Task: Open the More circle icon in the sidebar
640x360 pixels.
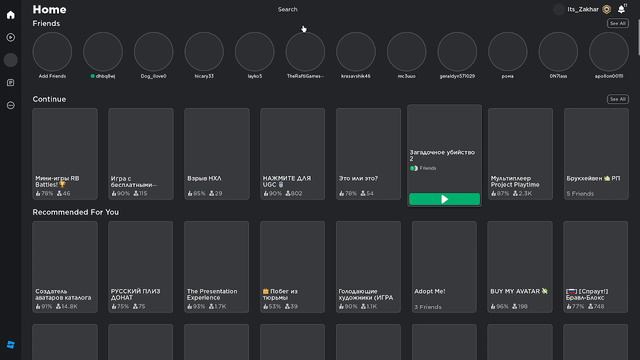Action: pyautogui.click(x=11, y=105)
